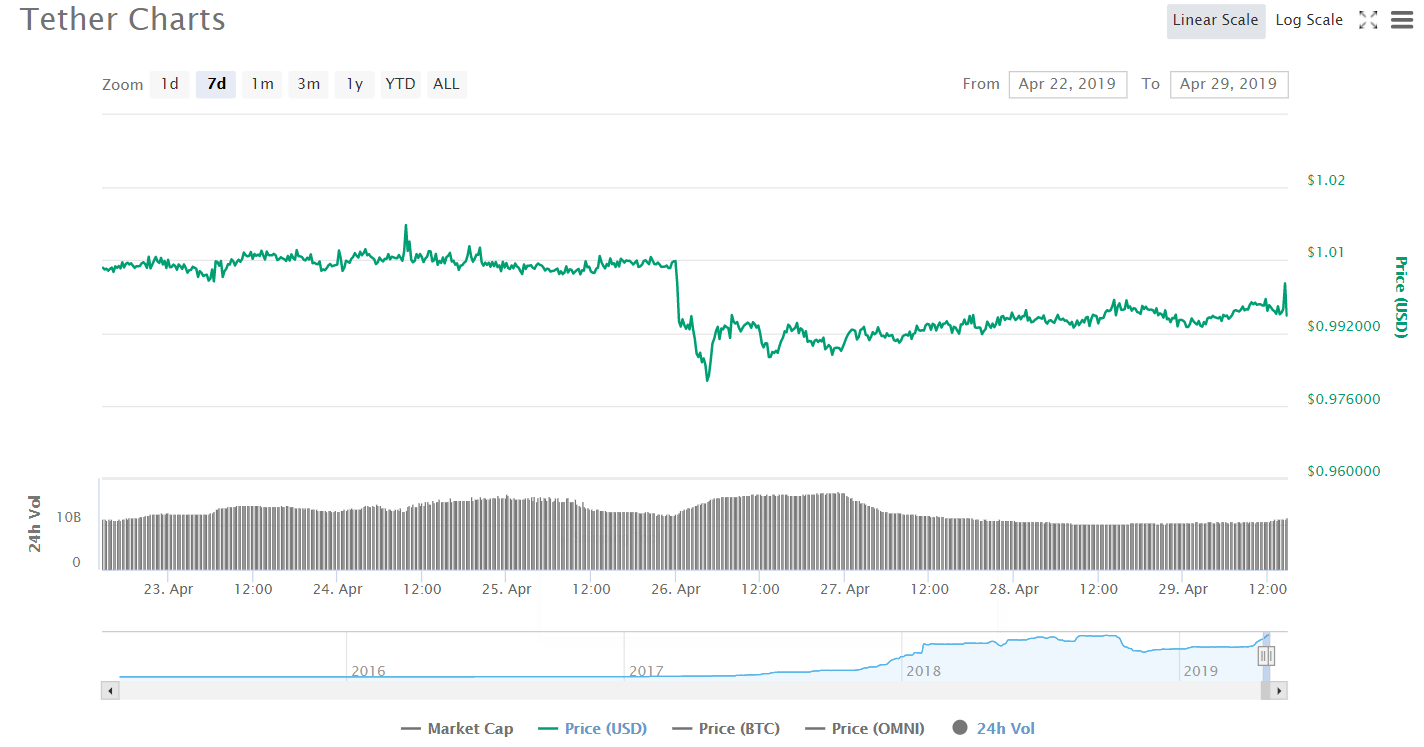Set zoom to 3m

(308, 84)
